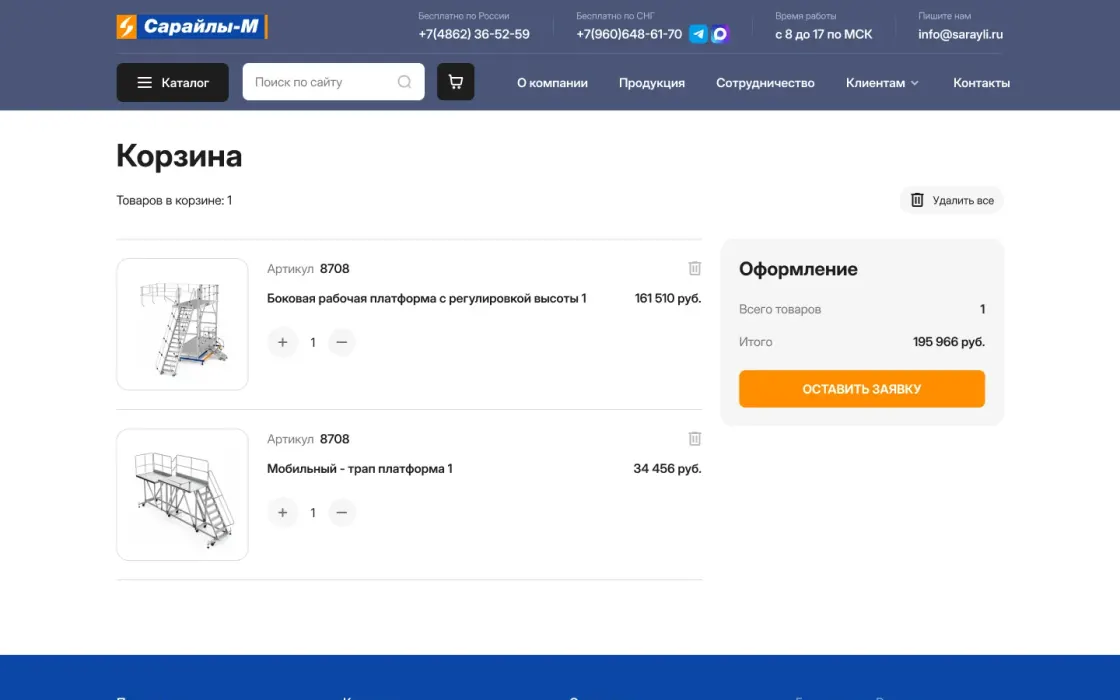Delete Боковая рабочая платформа item via trash icon

tap(694, 269)
